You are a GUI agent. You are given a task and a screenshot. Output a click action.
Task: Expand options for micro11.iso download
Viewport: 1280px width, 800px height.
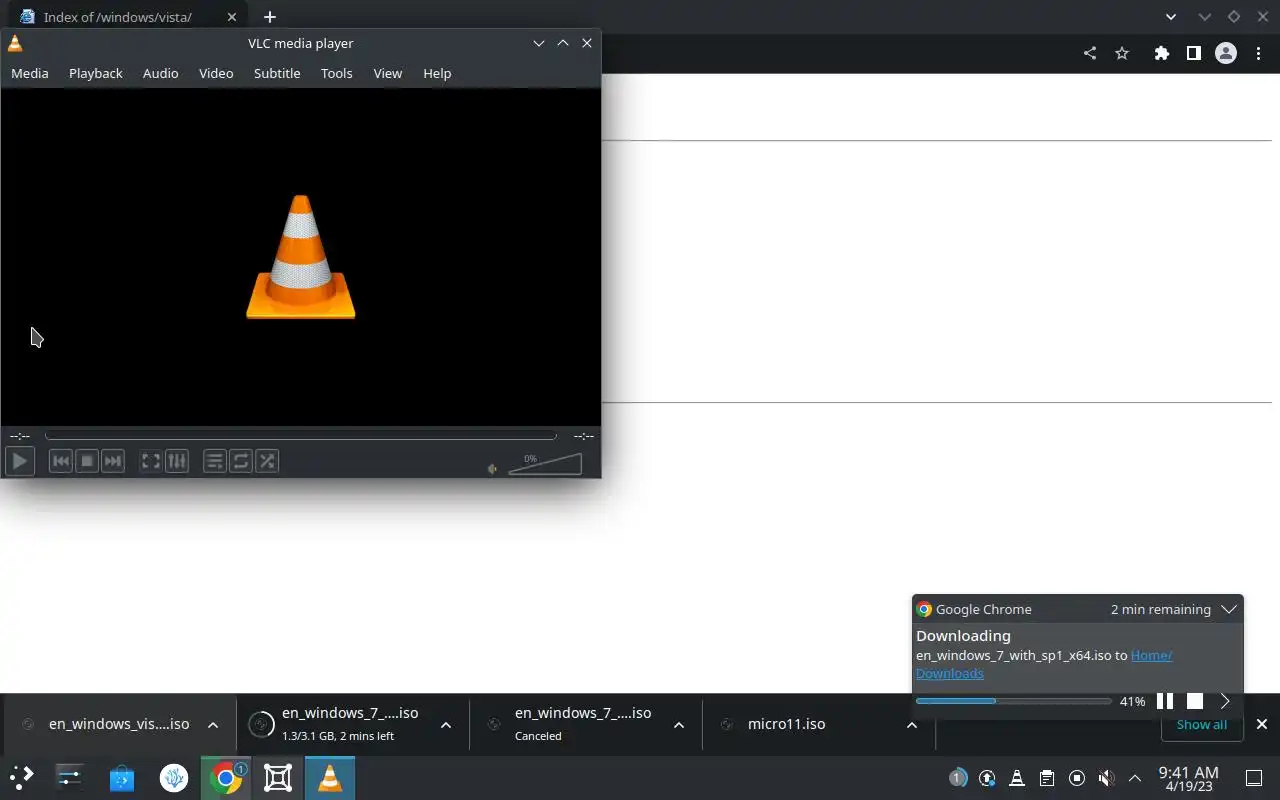click(912, 725)
